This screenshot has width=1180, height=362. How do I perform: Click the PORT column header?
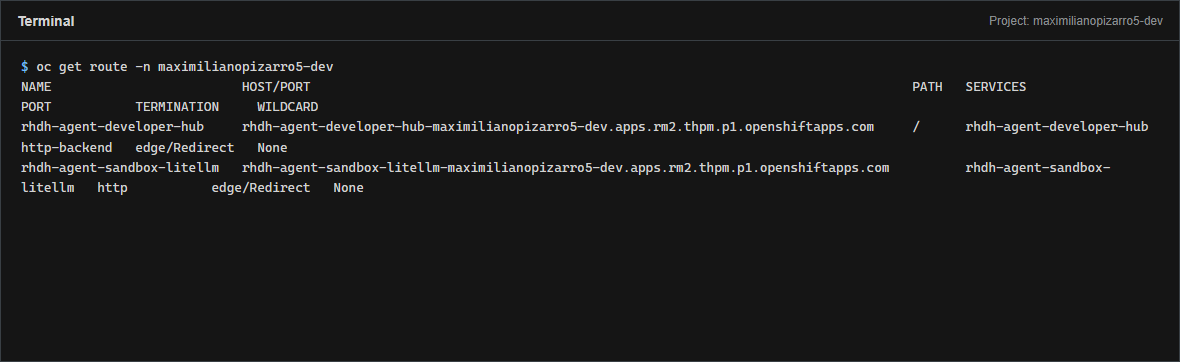[x=36, y=107]
